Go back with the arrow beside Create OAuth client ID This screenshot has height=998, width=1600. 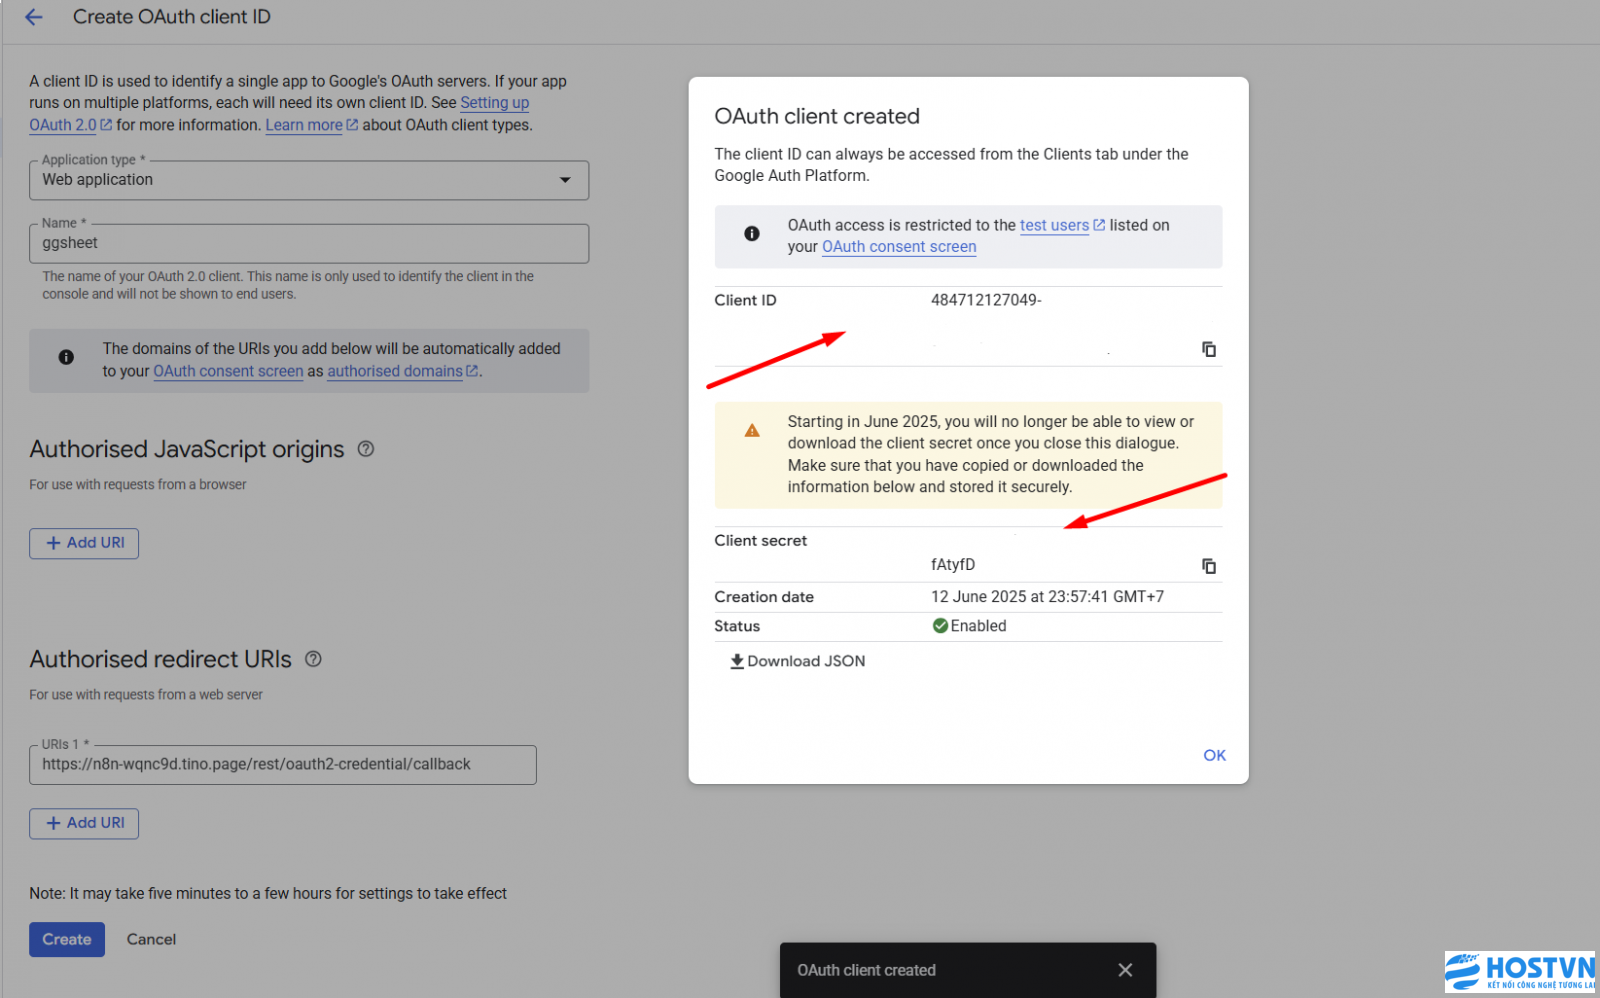pos(34,17)
